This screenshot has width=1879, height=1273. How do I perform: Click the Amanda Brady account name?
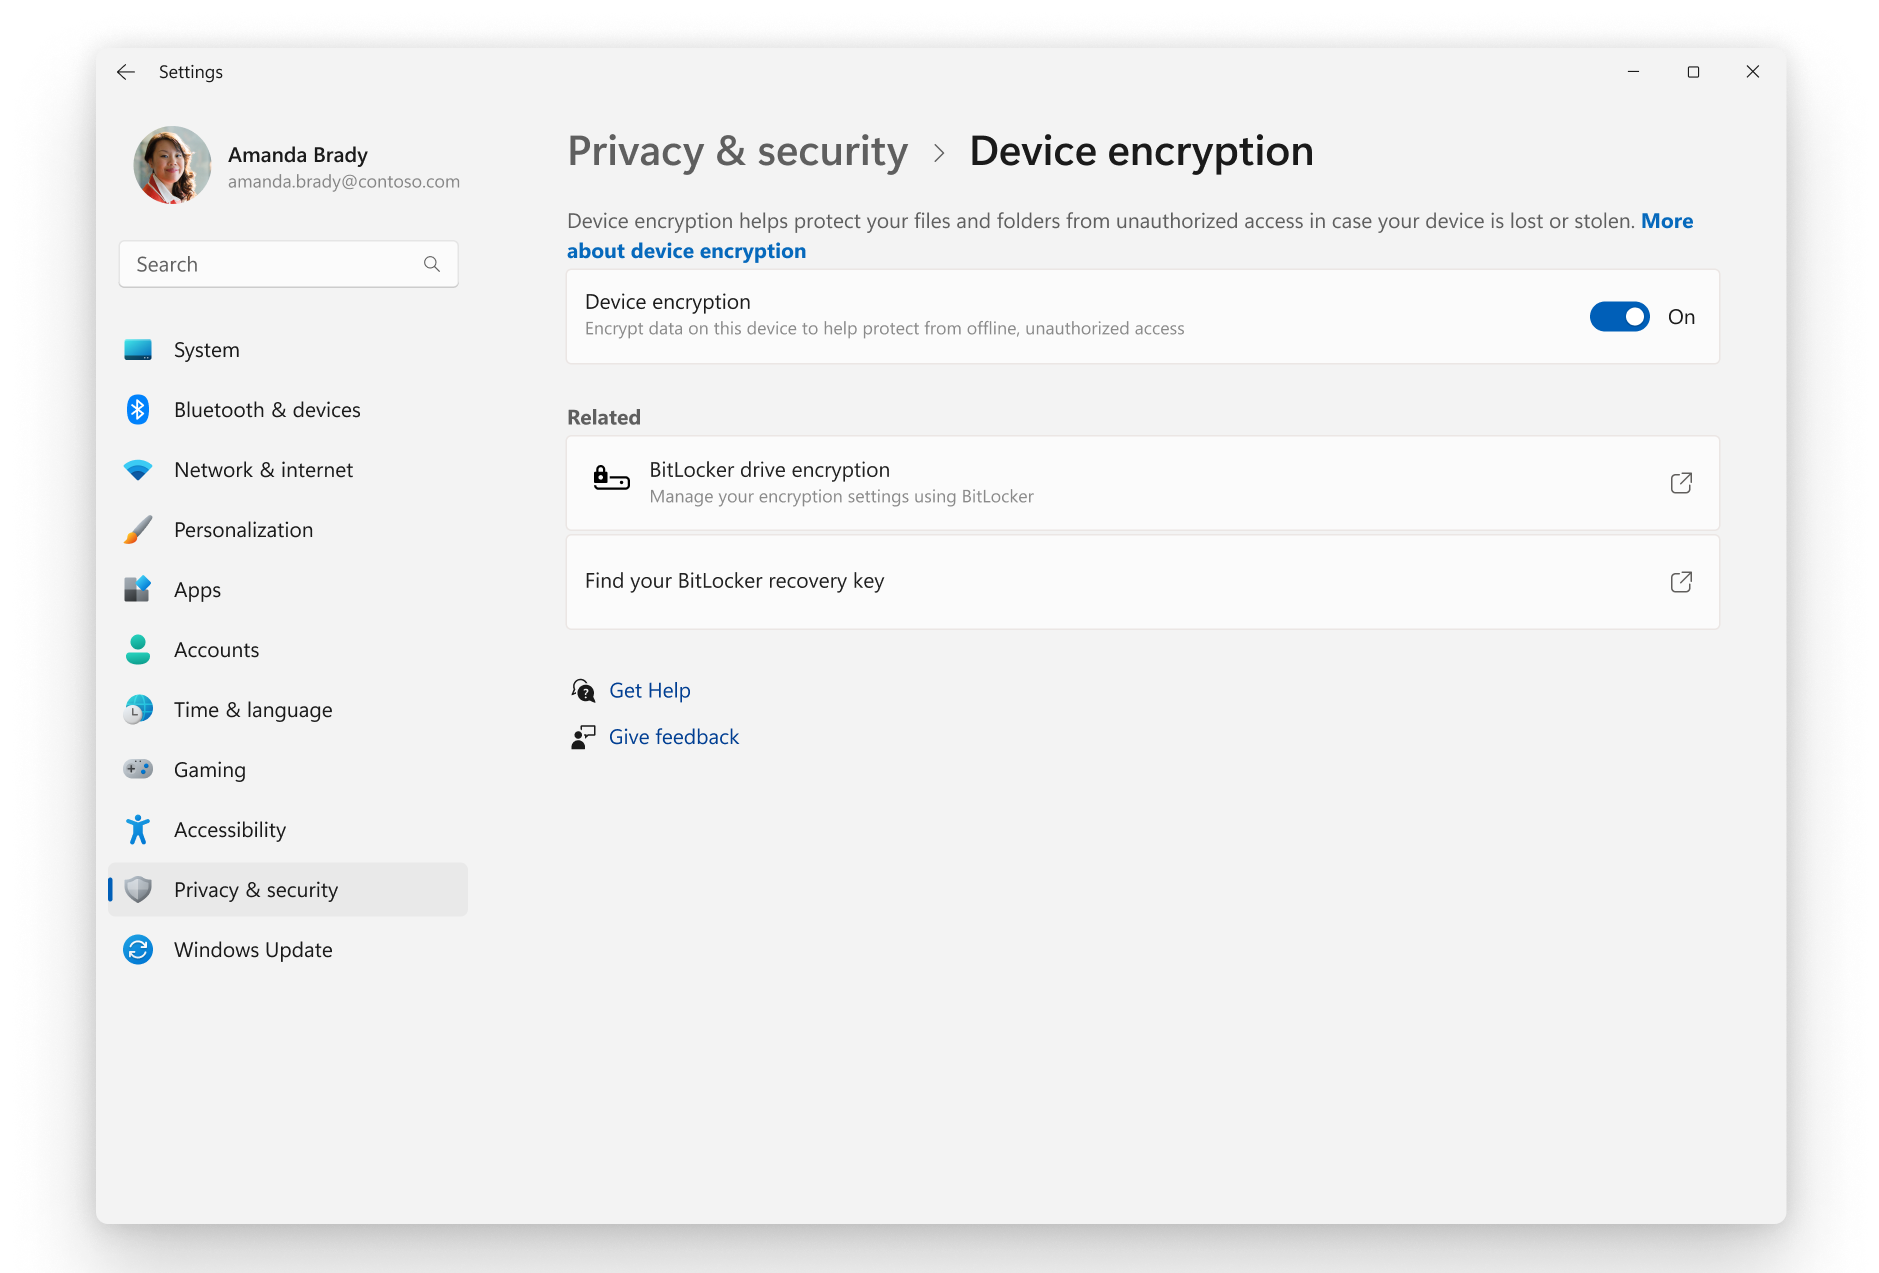[x=298, y=155]
